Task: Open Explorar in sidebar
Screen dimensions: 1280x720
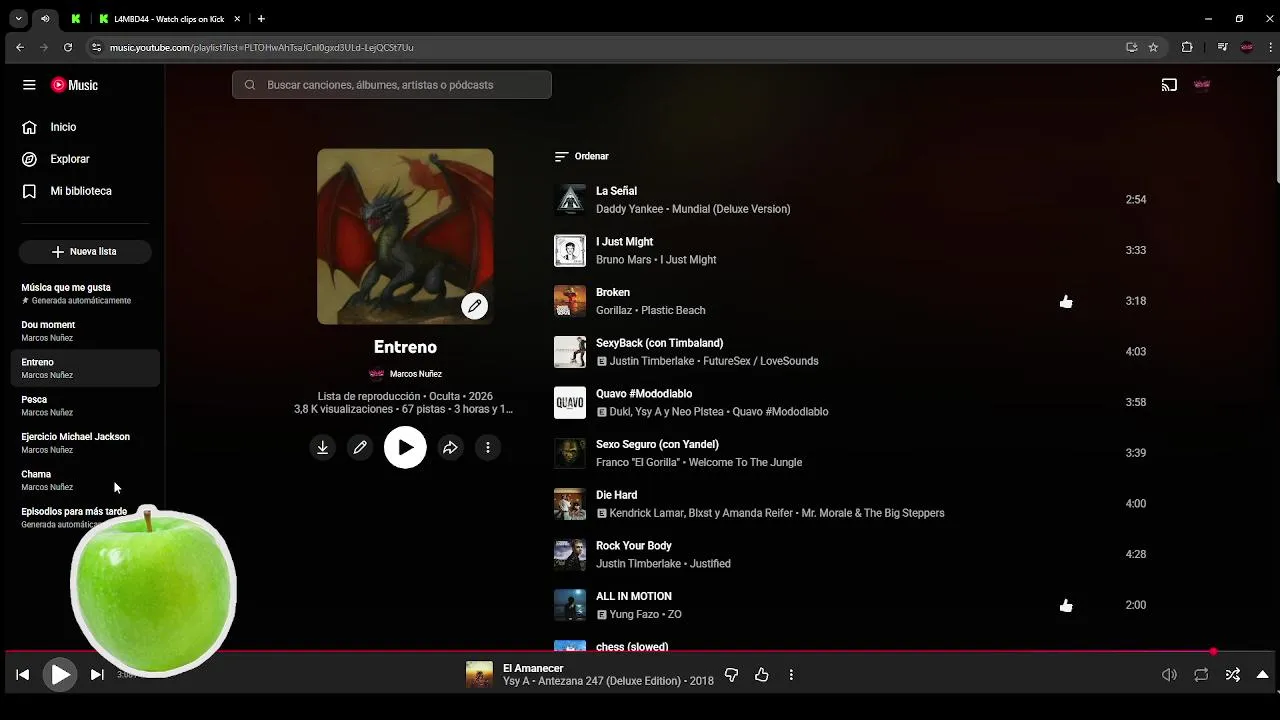Action: tap(84, 159)
